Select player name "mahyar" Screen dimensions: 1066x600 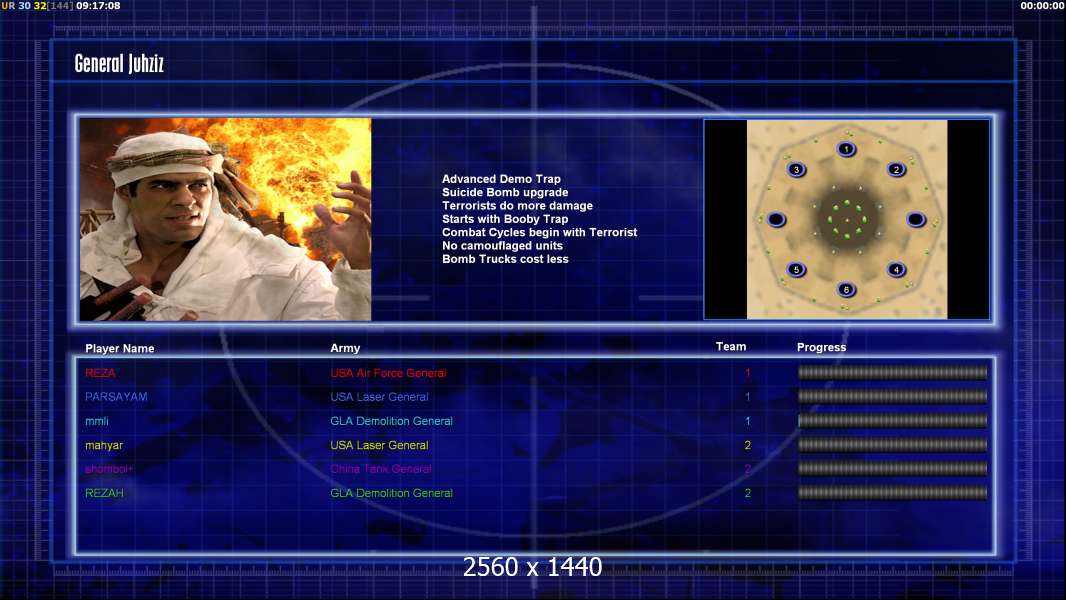click(104, 446)
